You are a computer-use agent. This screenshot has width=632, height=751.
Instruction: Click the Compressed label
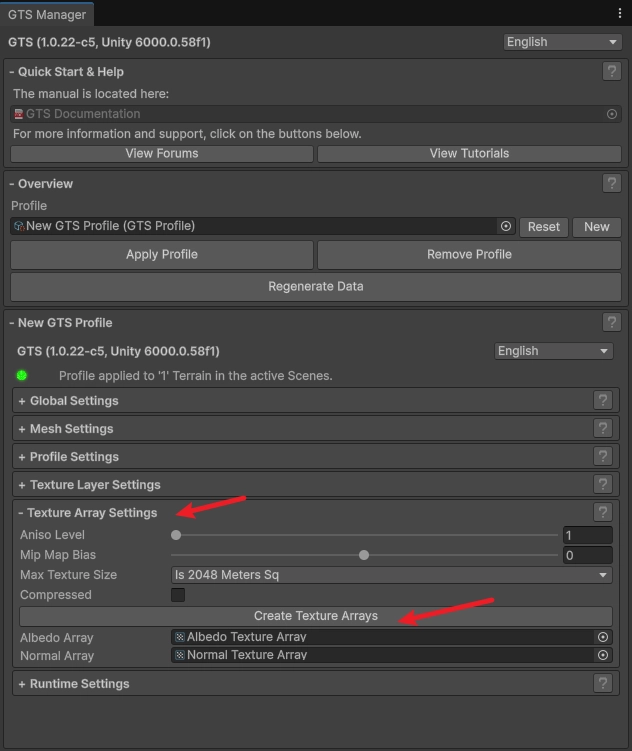point(56,595)
